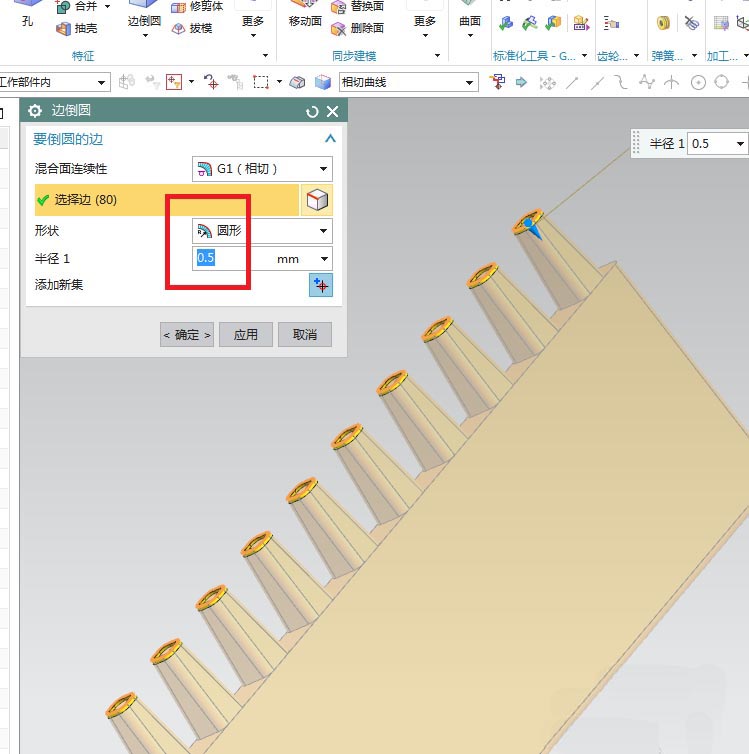The height and width of the screenshot is (754, 749).
Task: Open the 形状 圆形 dropdown
Action: 262,231
